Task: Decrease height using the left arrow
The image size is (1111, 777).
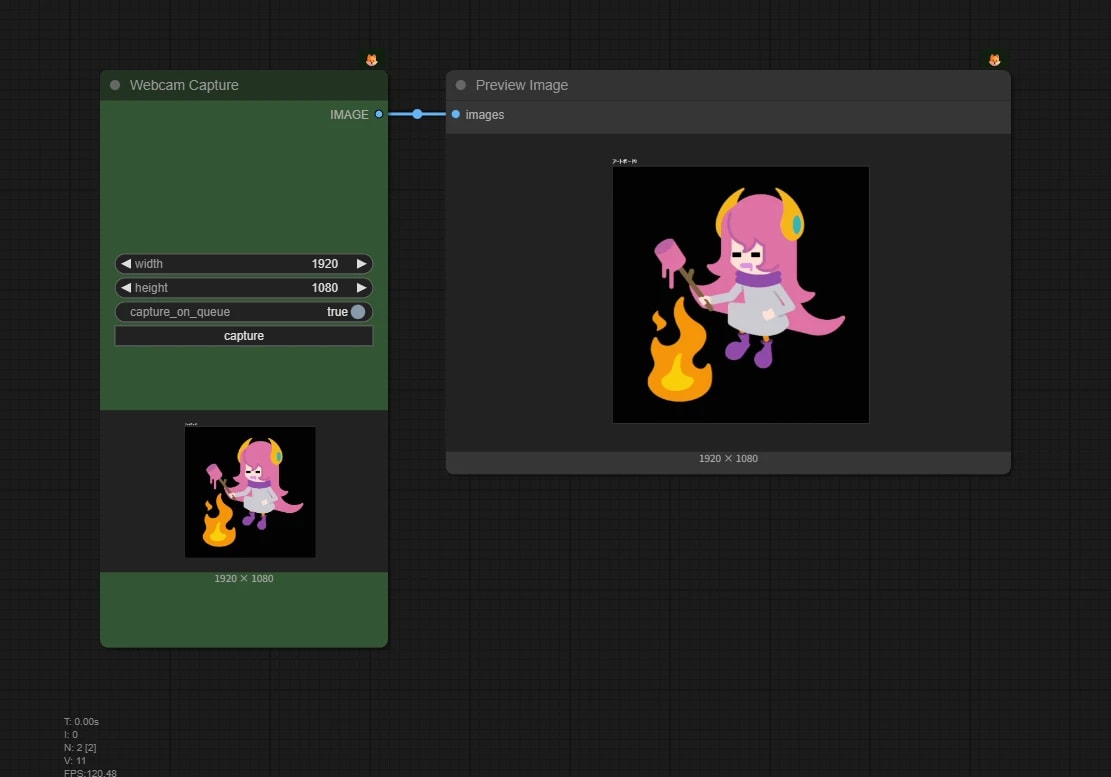Action: [x=126, y=288]
